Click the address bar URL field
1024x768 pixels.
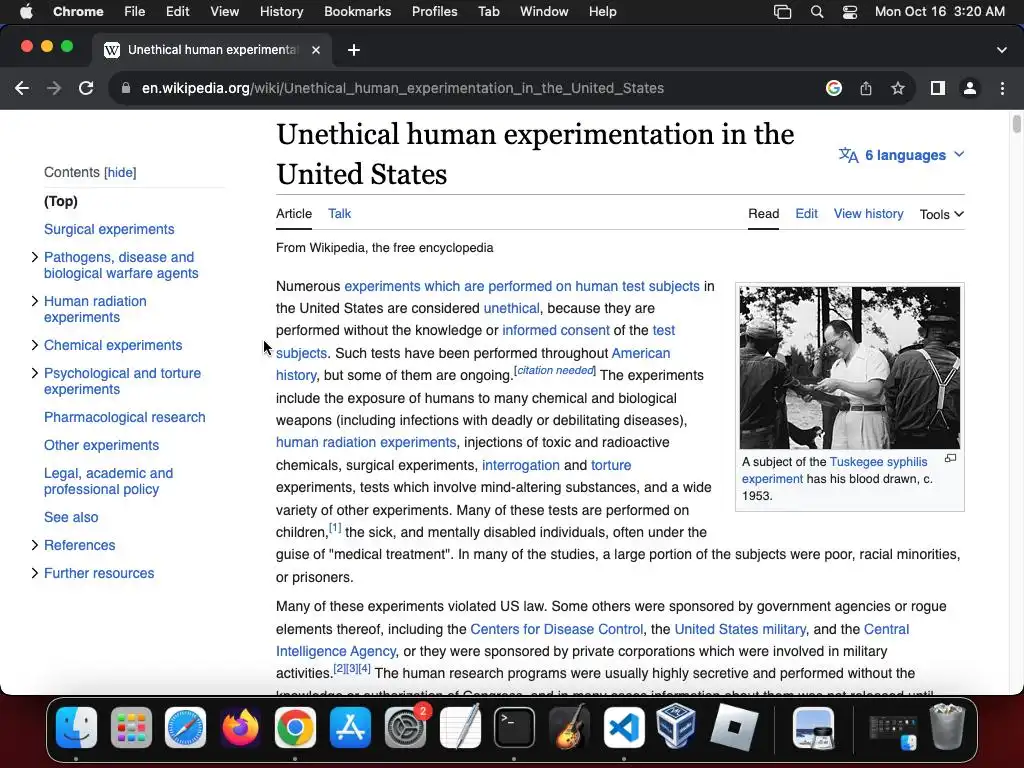403,88
